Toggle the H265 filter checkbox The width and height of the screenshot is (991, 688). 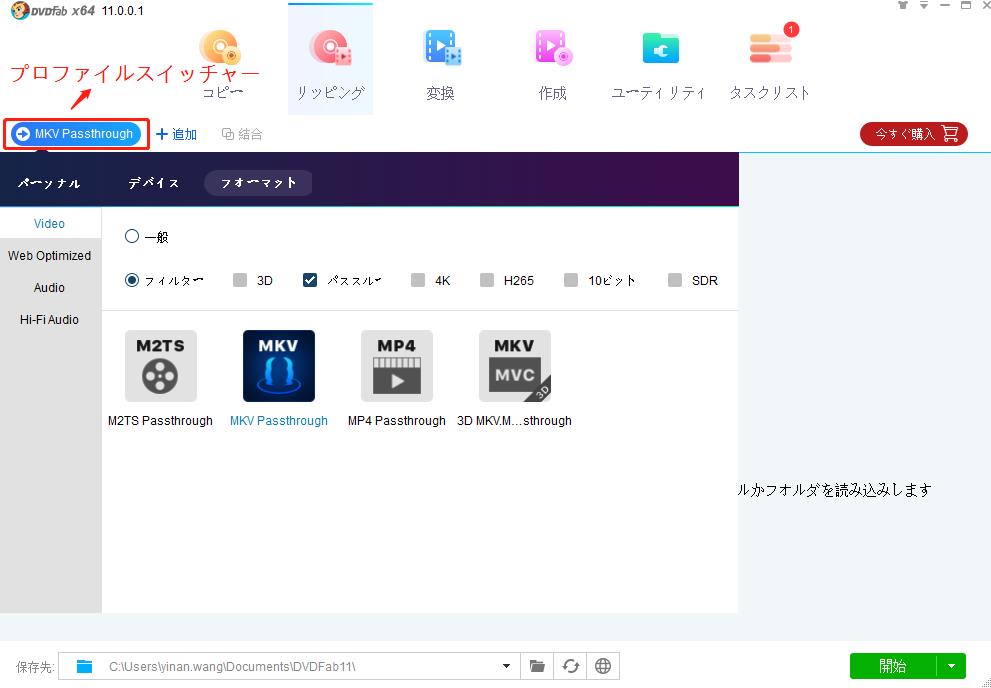point(487,280)
